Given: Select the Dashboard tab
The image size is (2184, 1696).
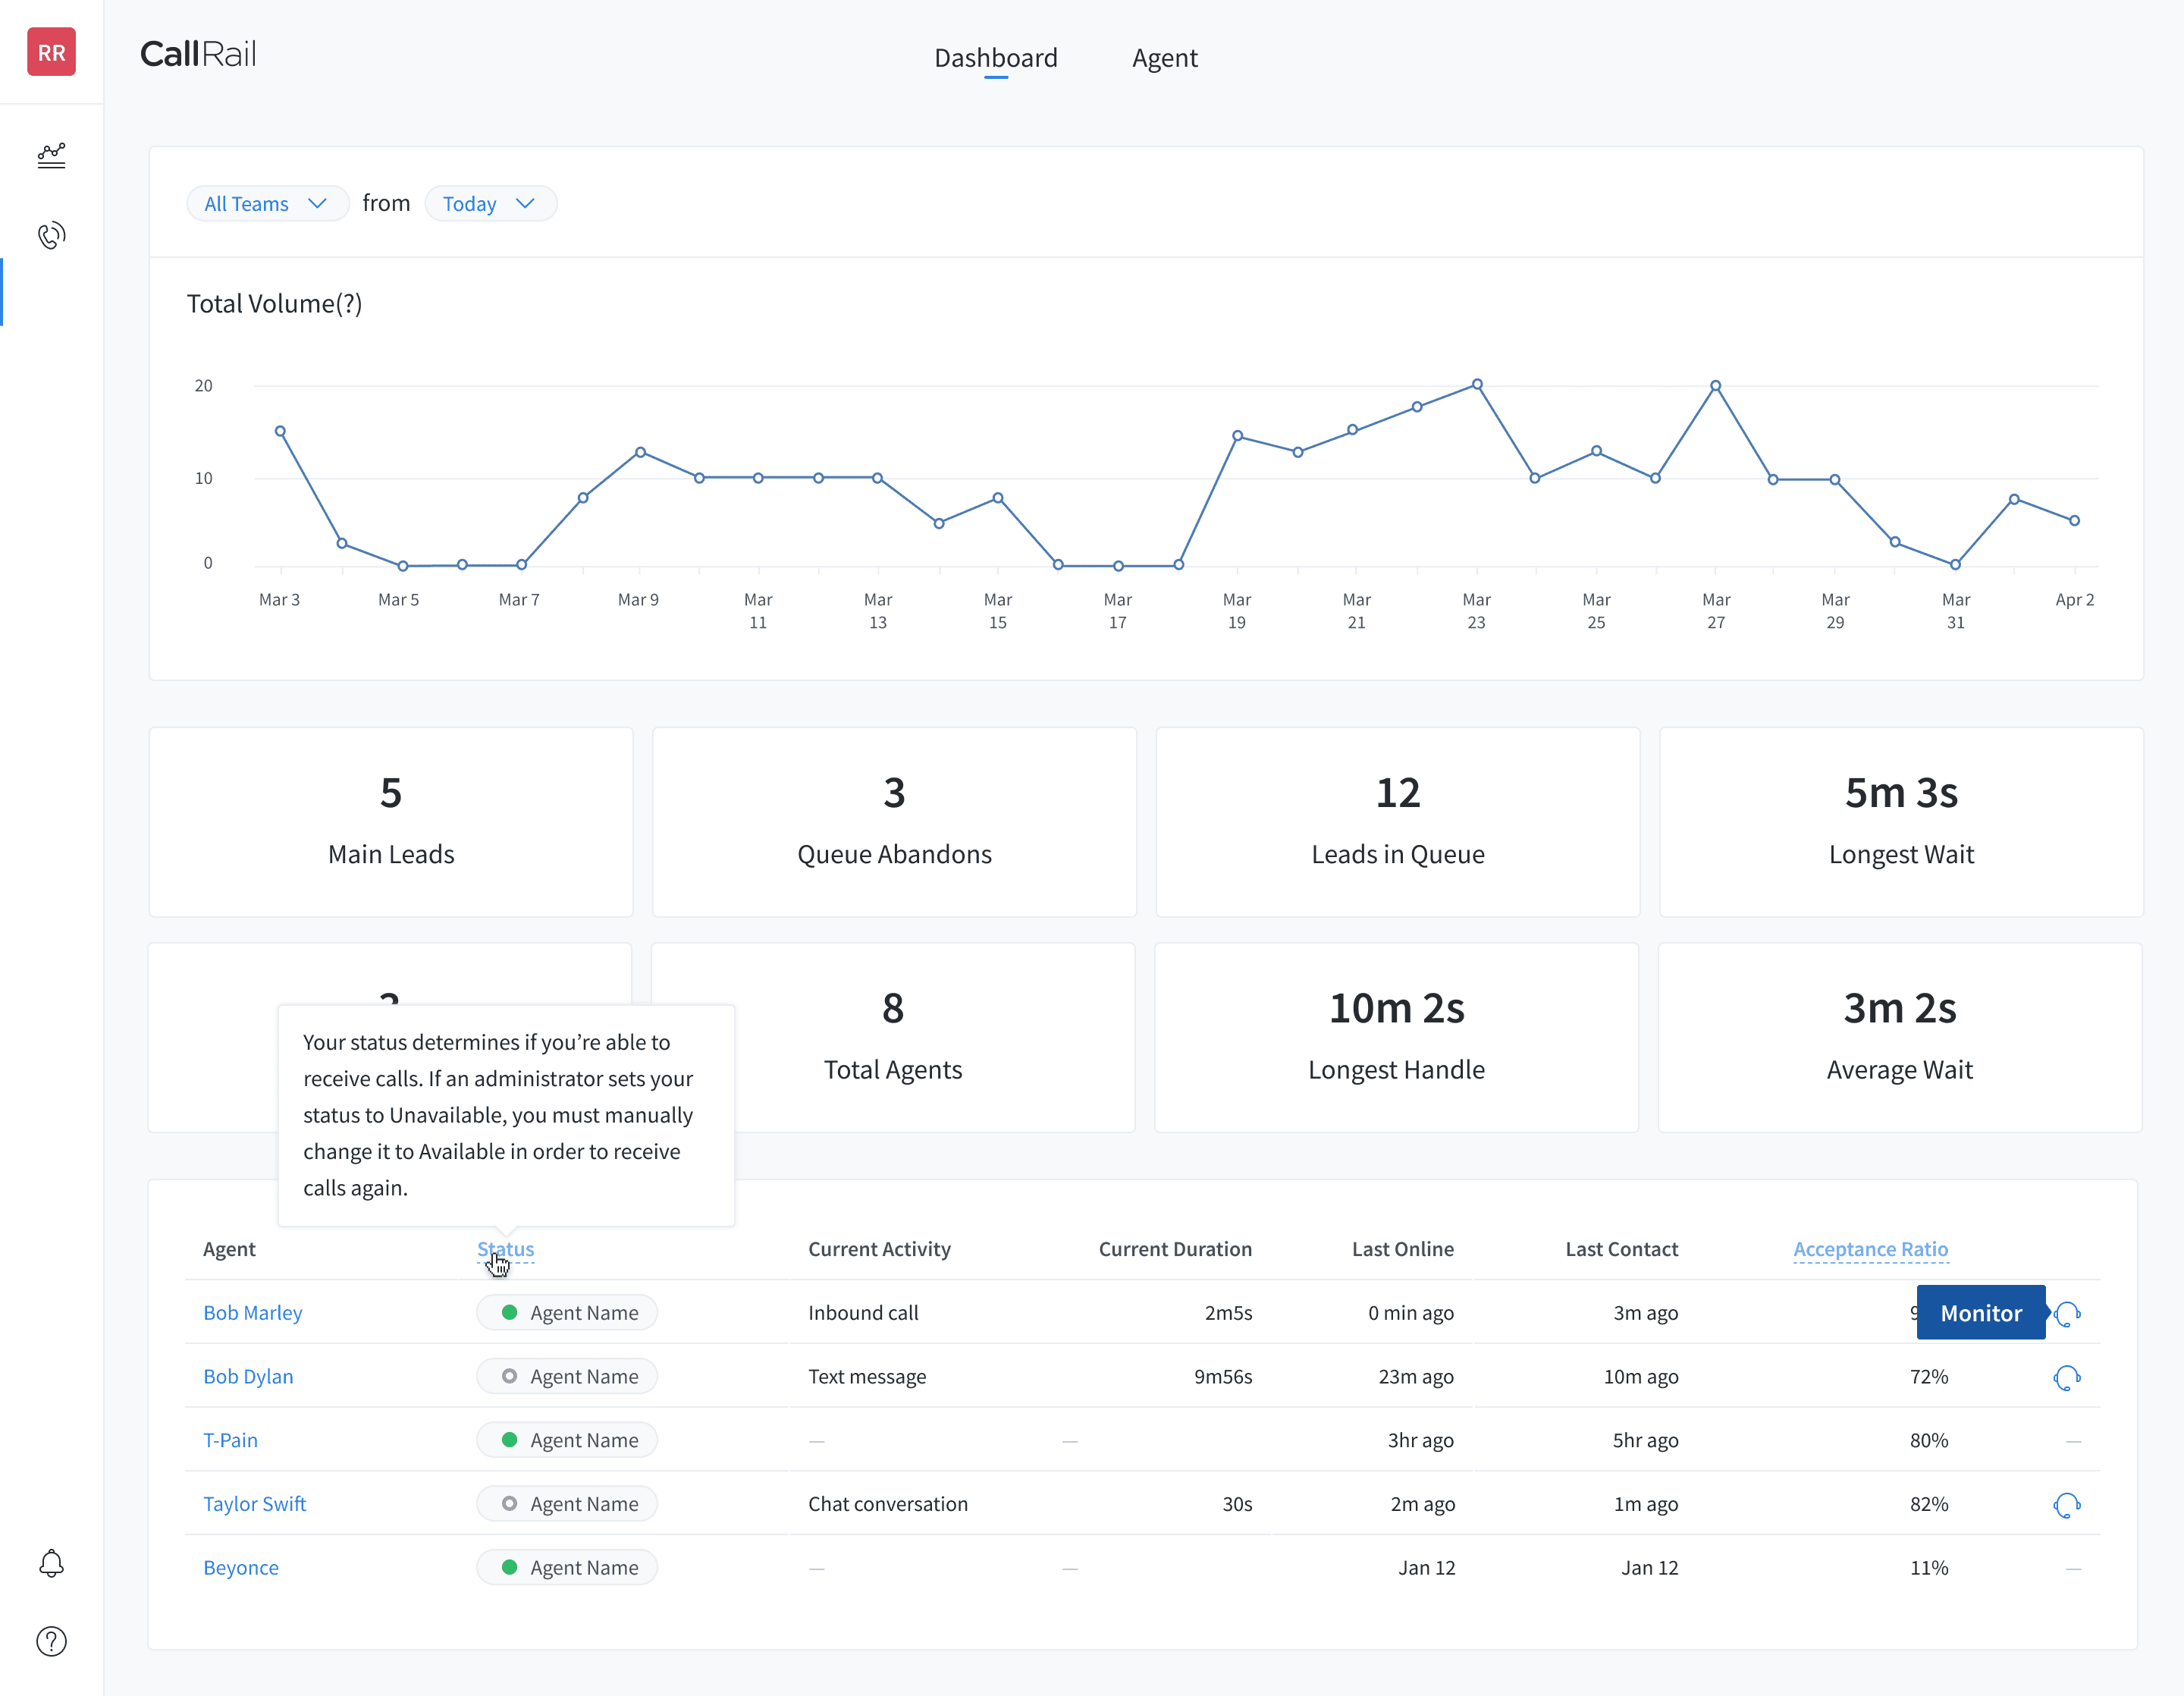Looking at the screenshot, I should [995, 58].
